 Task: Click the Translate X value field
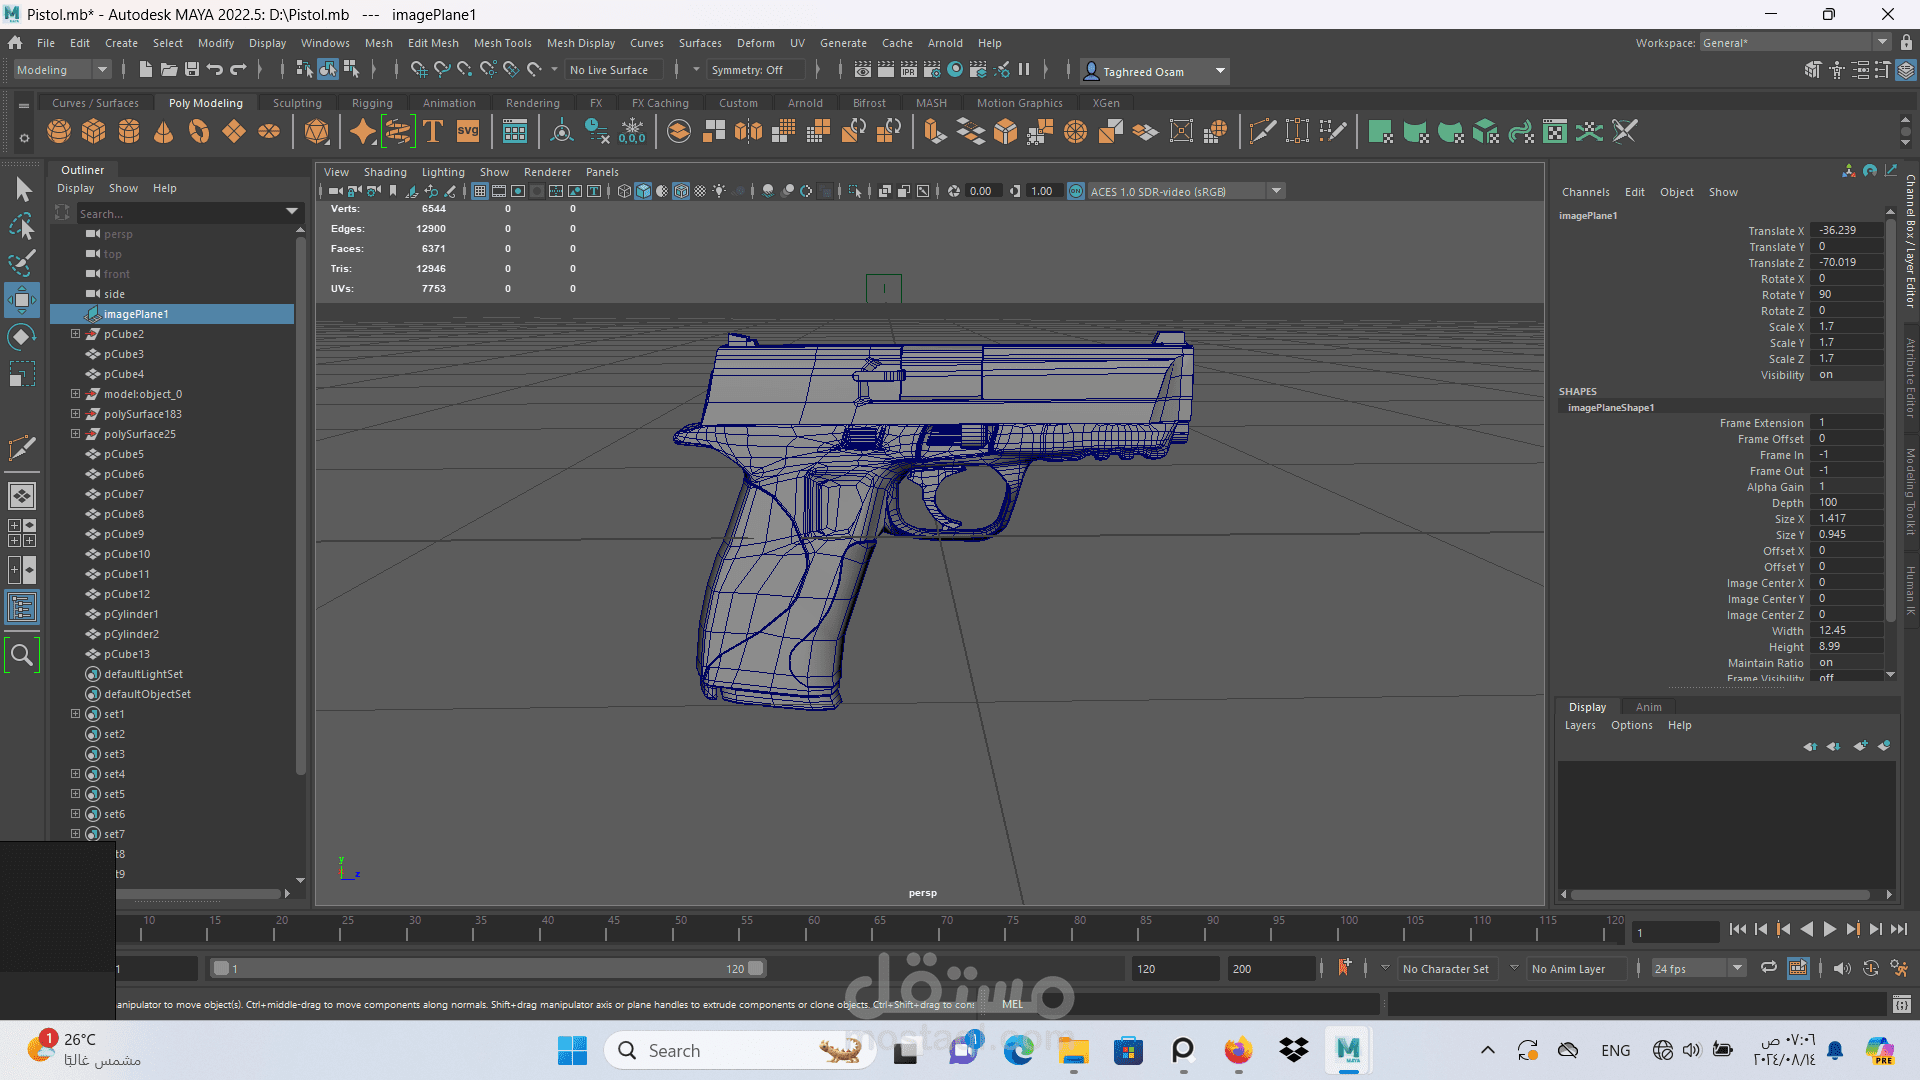click(1846, 230)
